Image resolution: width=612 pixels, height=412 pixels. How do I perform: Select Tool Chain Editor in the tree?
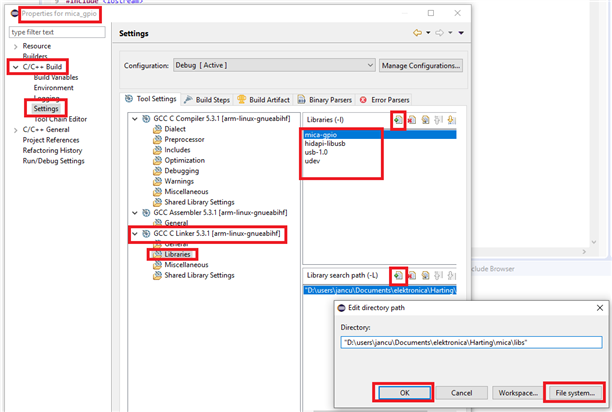[x=60, y=119]
